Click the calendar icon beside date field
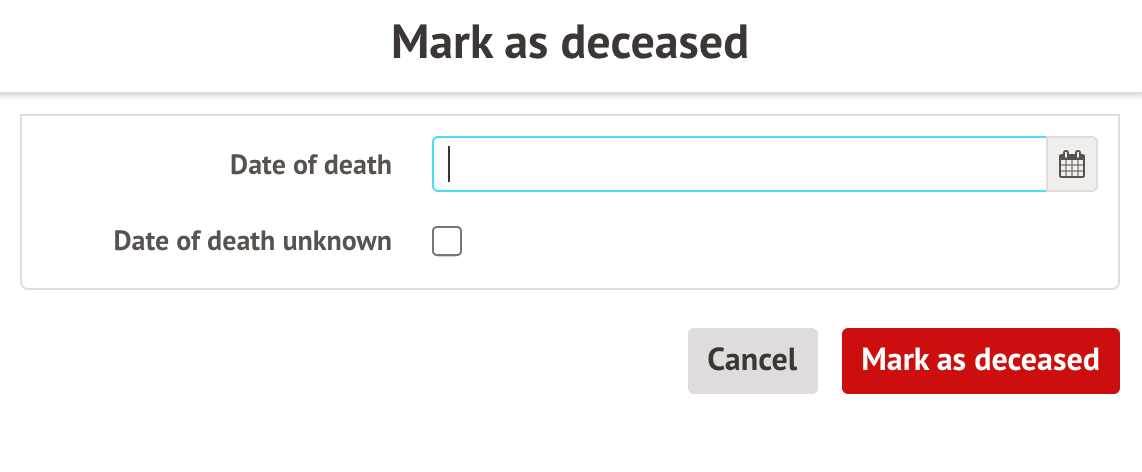Viewport: 1142px width, 472px height. (1071, 164)
